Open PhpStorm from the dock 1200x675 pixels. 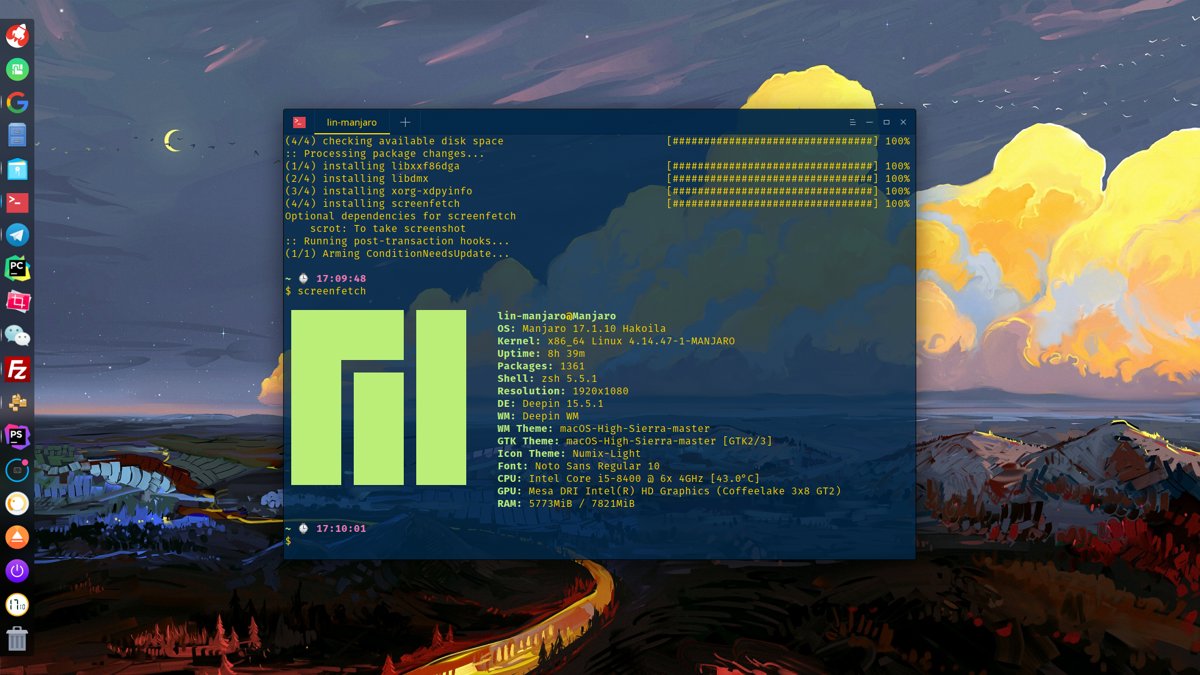coord(17,436)
